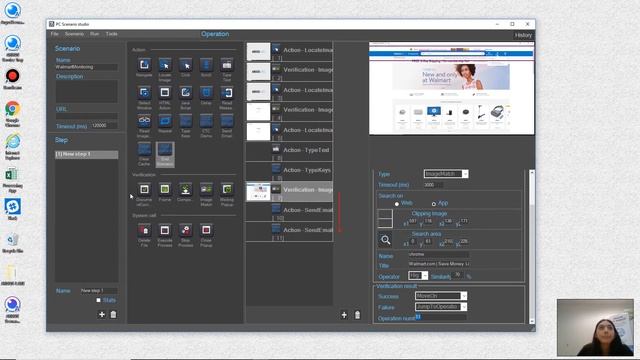
Task: Add an operation with the plus icon
Action: click(x=344, y=315)
